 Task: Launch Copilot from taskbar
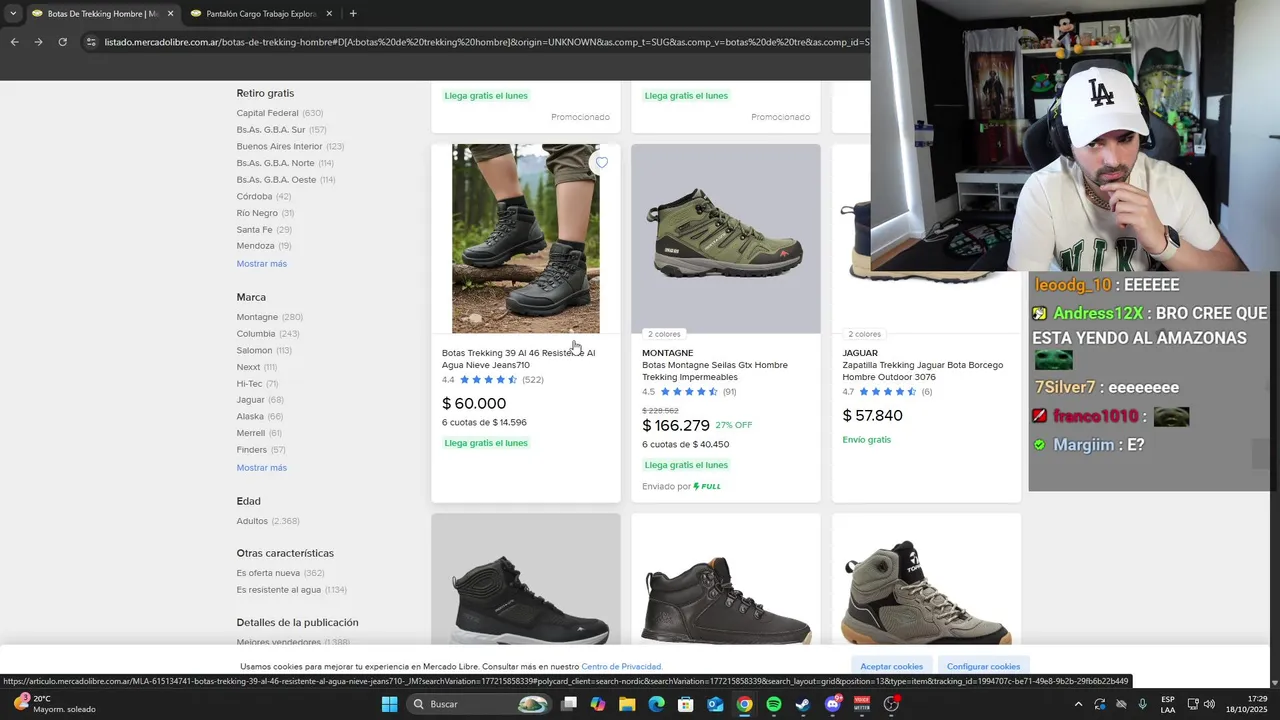598,704
